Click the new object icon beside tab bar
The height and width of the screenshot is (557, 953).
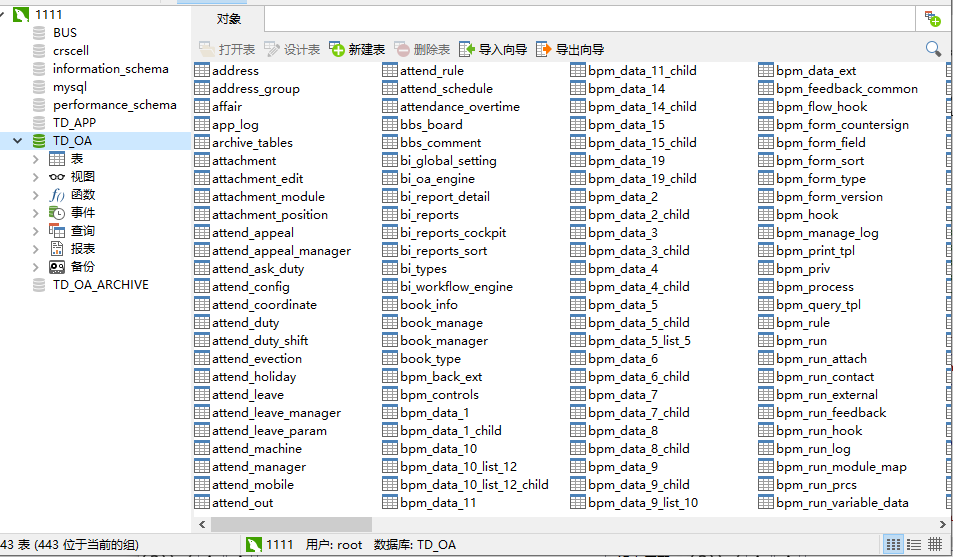(932, 19)
